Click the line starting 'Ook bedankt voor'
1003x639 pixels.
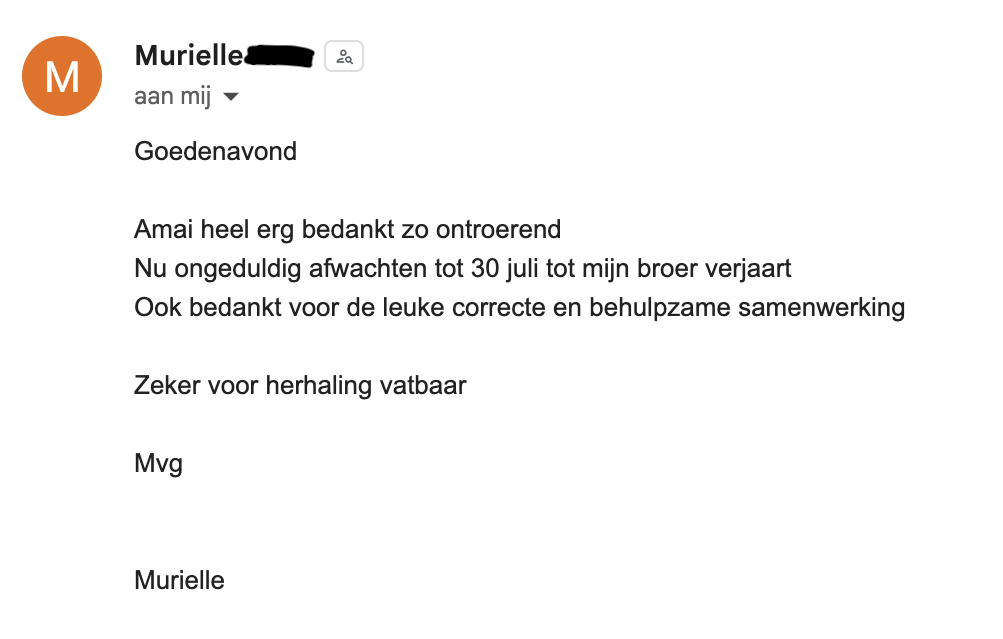click(519, 307)
